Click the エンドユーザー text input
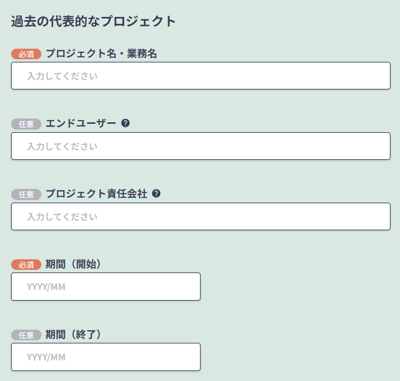Screen dimensions: 400x381 201,146
